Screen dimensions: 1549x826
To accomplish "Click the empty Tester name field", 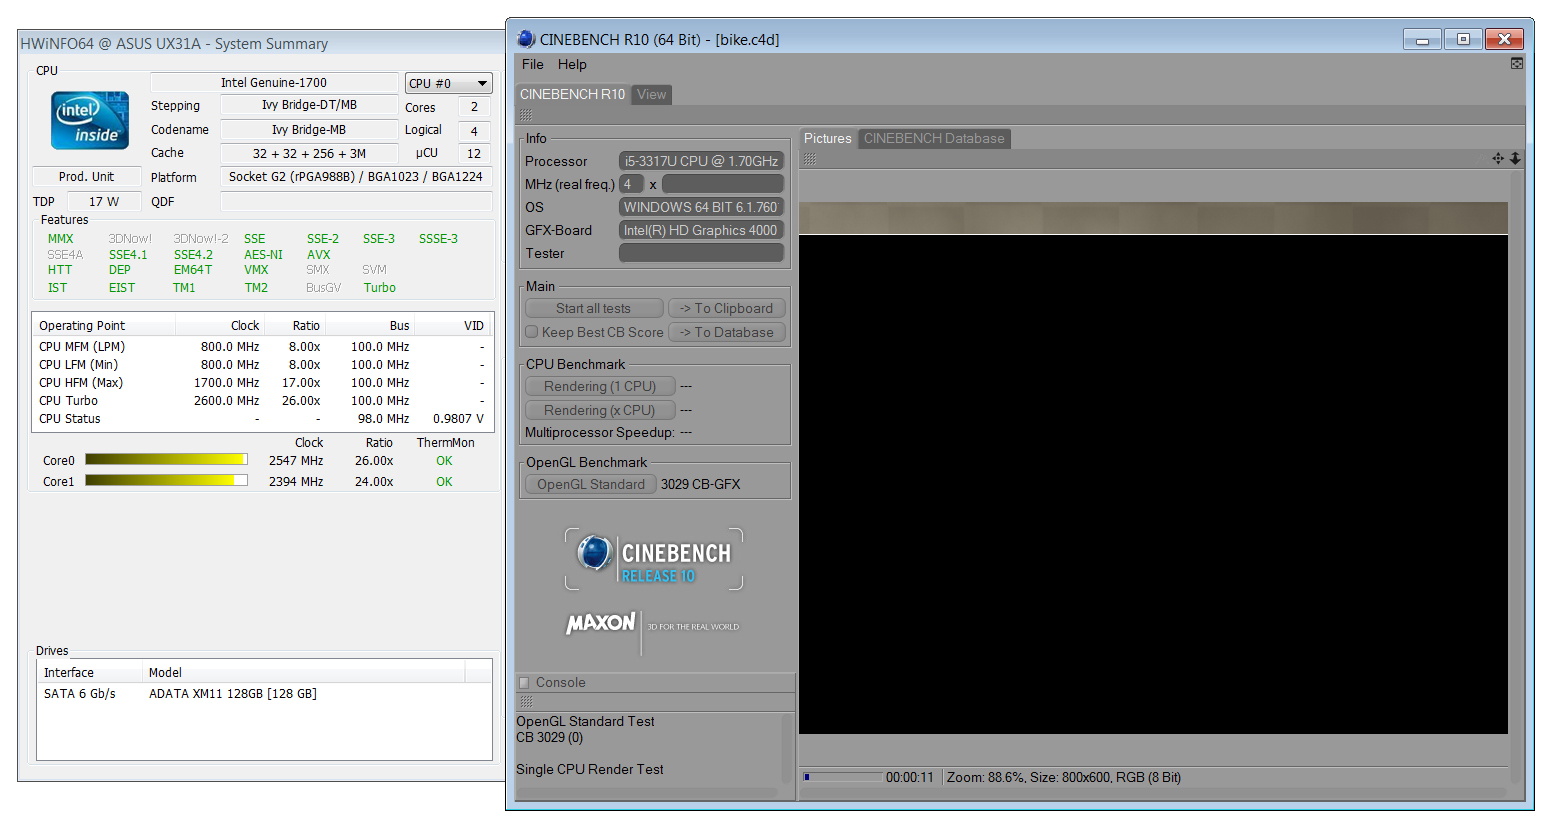I will click(x=701, y=253).
